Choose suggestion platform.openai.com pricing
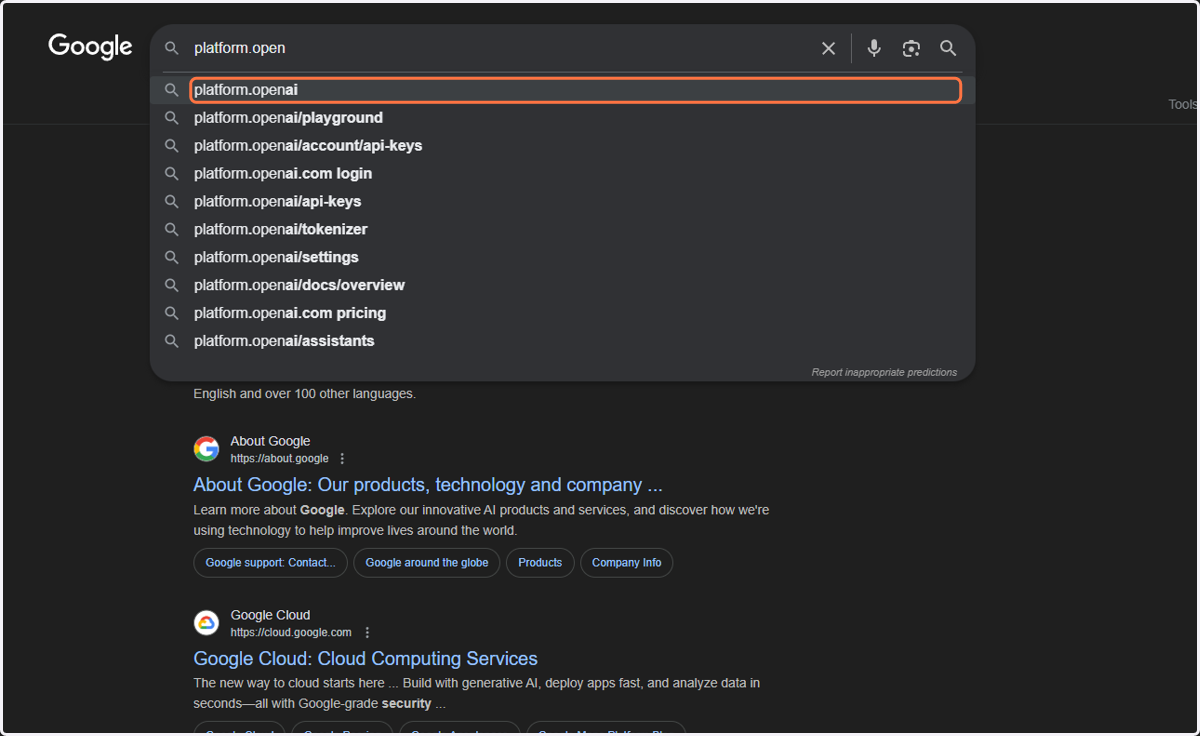 (x=562, y=314)
